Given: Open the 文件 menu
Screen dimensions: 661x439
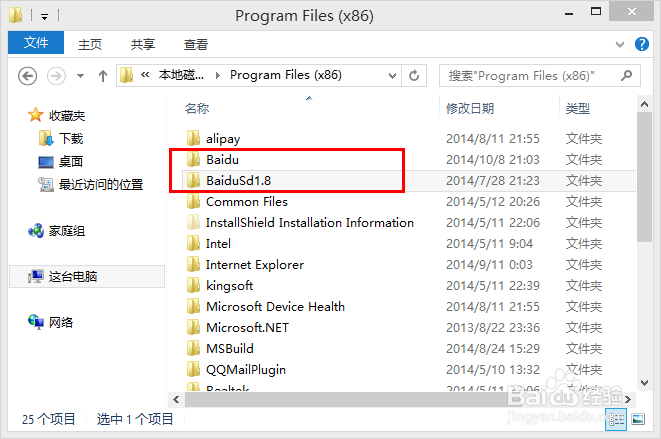Looking at the screenshot, I should pyautogui.click(x=36, y=43).
